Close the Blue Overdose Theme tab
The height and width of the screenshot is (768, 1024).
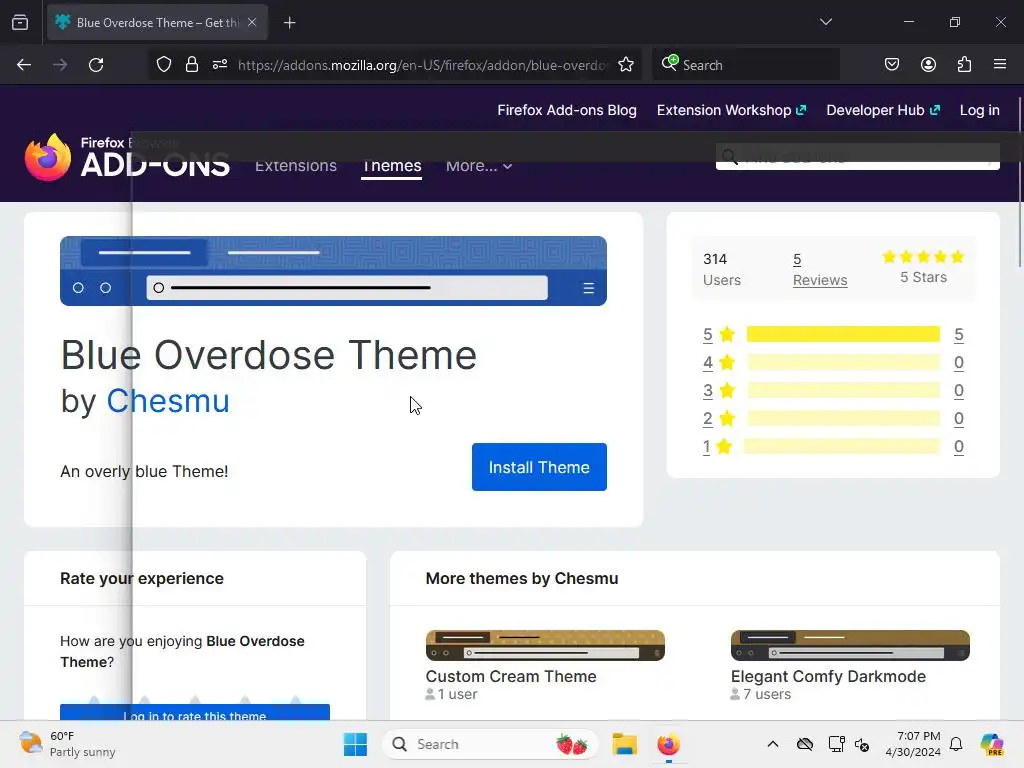click(252, 22)
